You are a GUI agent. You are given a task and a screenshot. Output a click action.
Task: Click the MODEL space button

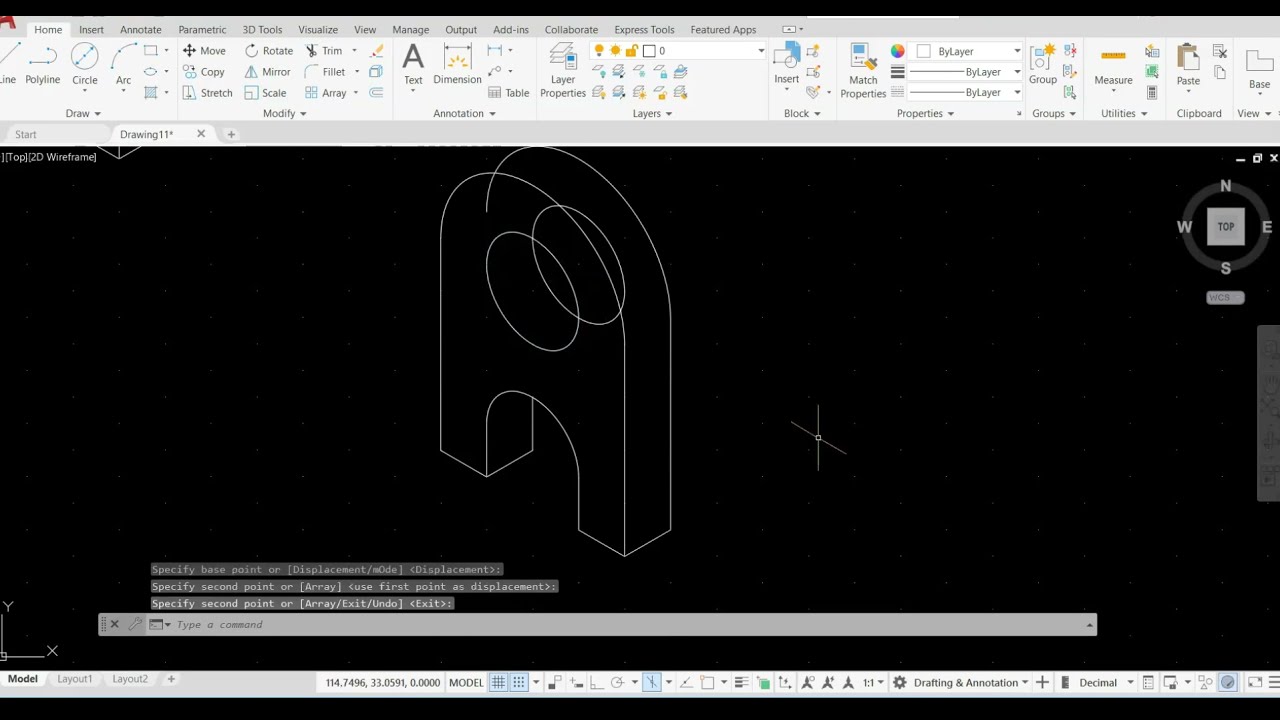pos(466,683)
